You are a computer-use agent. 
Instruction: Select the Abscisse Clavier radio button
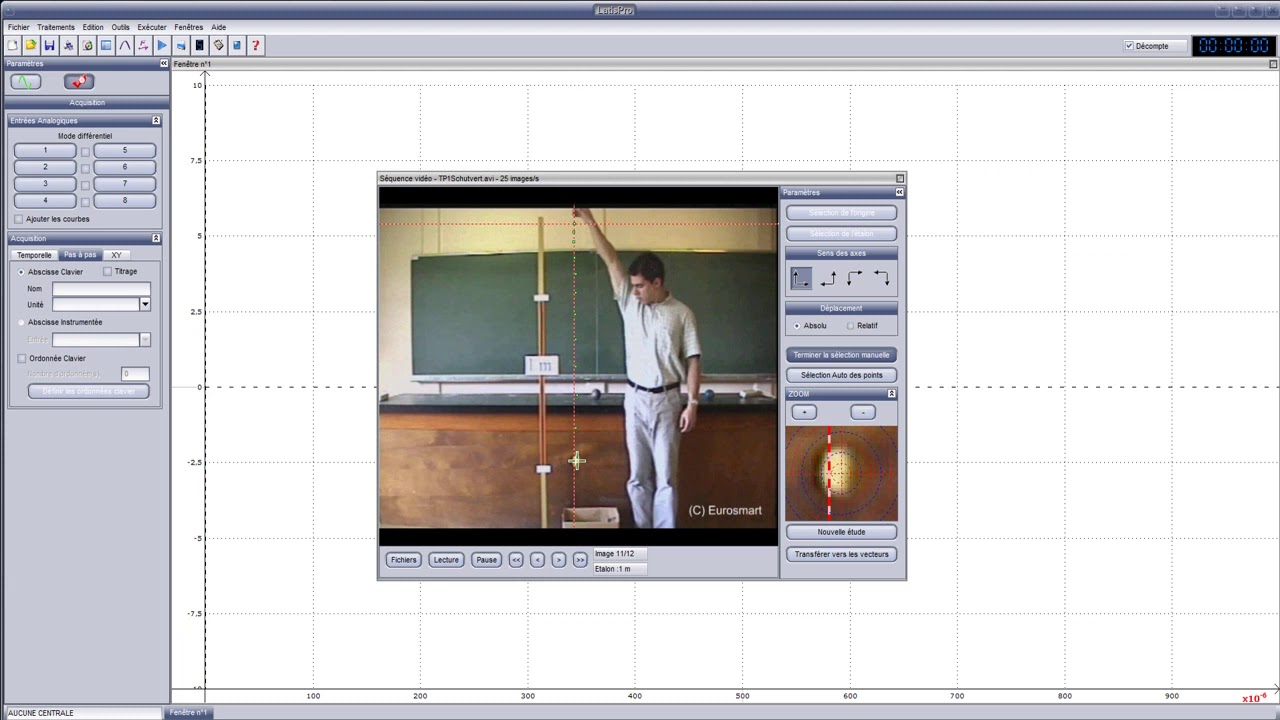click(21, 272)
